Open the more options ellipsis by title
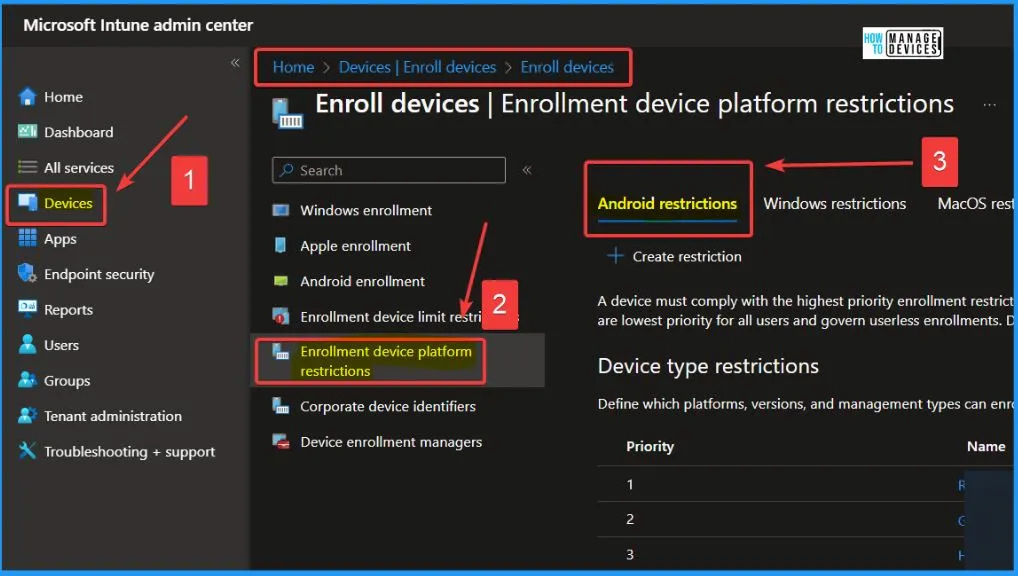The width and height of the screenshot is (1018, 576). tap(989, 105)
